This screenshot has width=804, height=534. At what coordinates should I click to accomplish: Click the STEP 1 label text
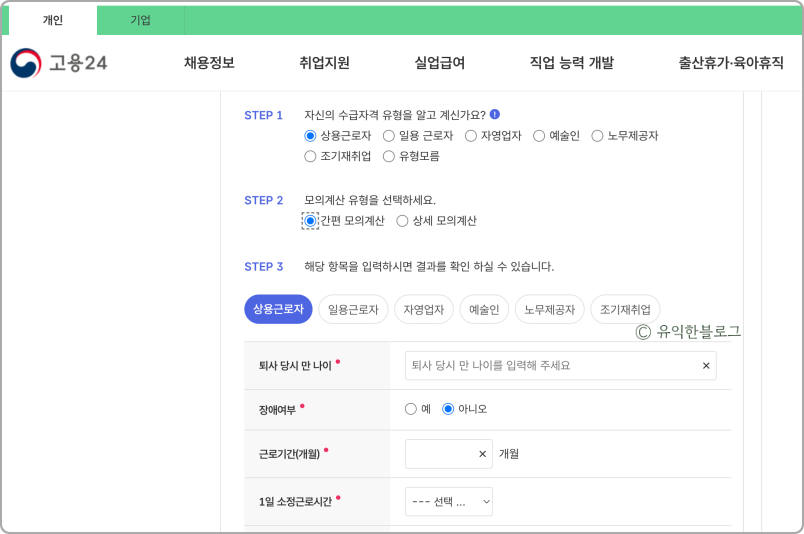click(264, 115)
